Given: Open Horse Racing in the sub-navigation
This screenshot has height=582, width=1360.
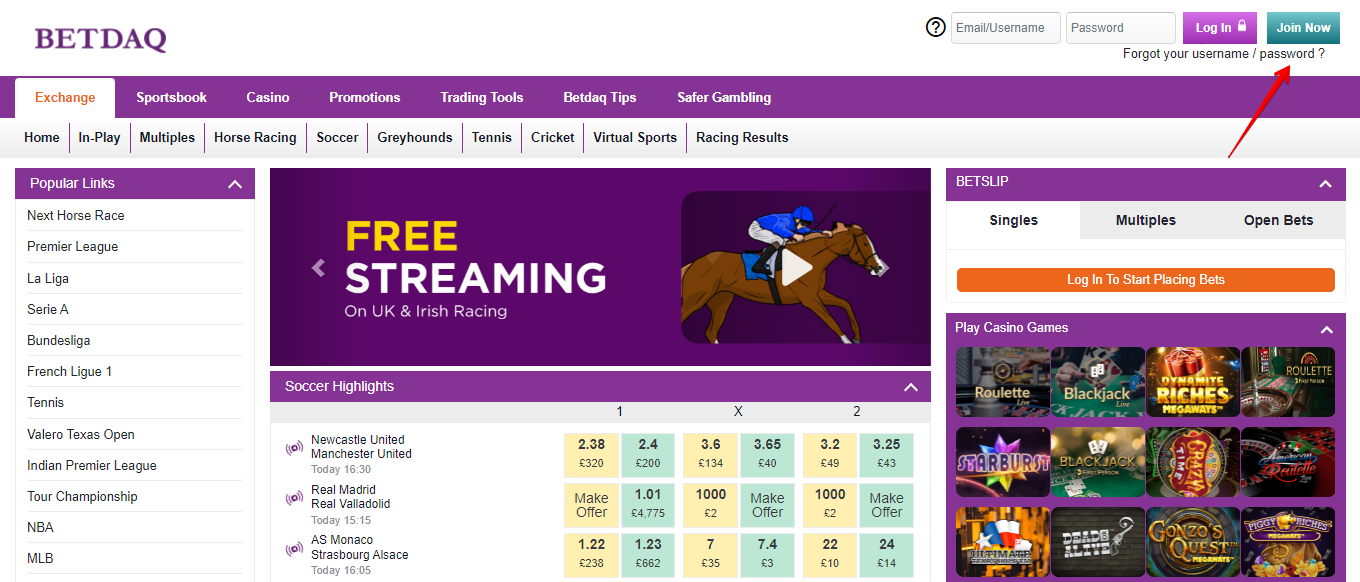Looking at the screenshot, I should tap(255, 138).
